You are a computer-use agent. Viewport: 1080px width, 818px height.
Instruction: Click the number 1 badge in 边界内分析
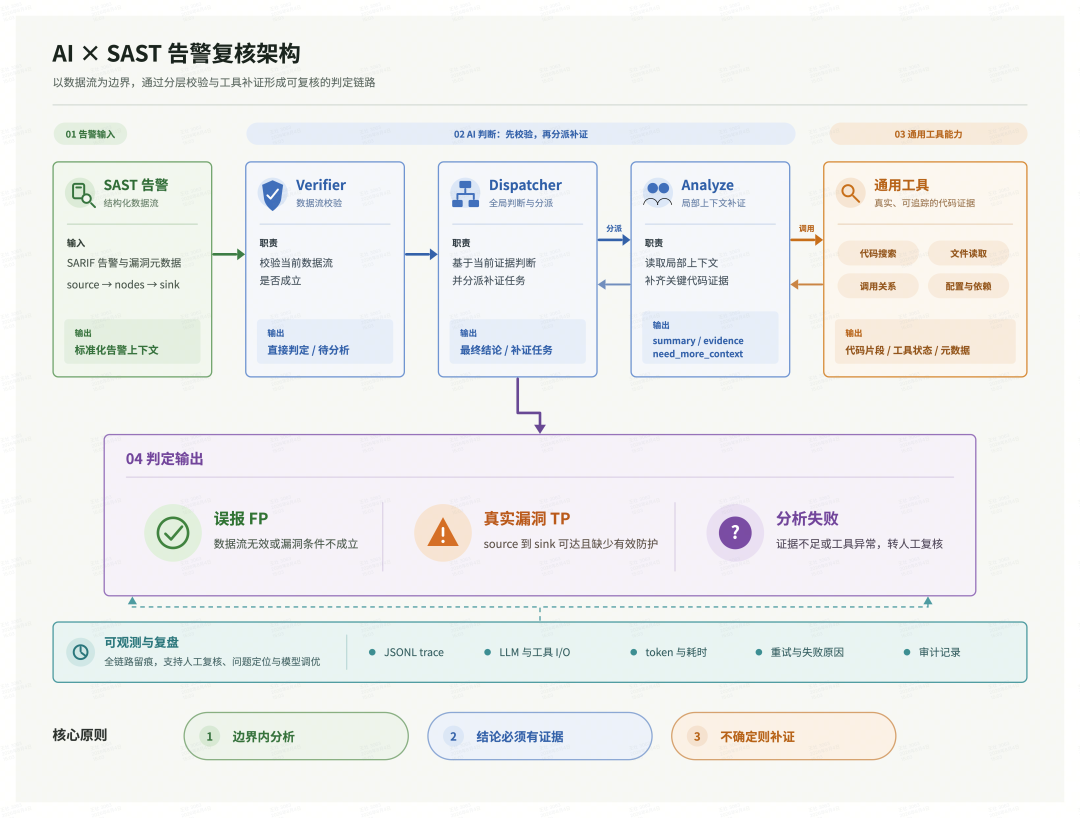click(210, 736)
